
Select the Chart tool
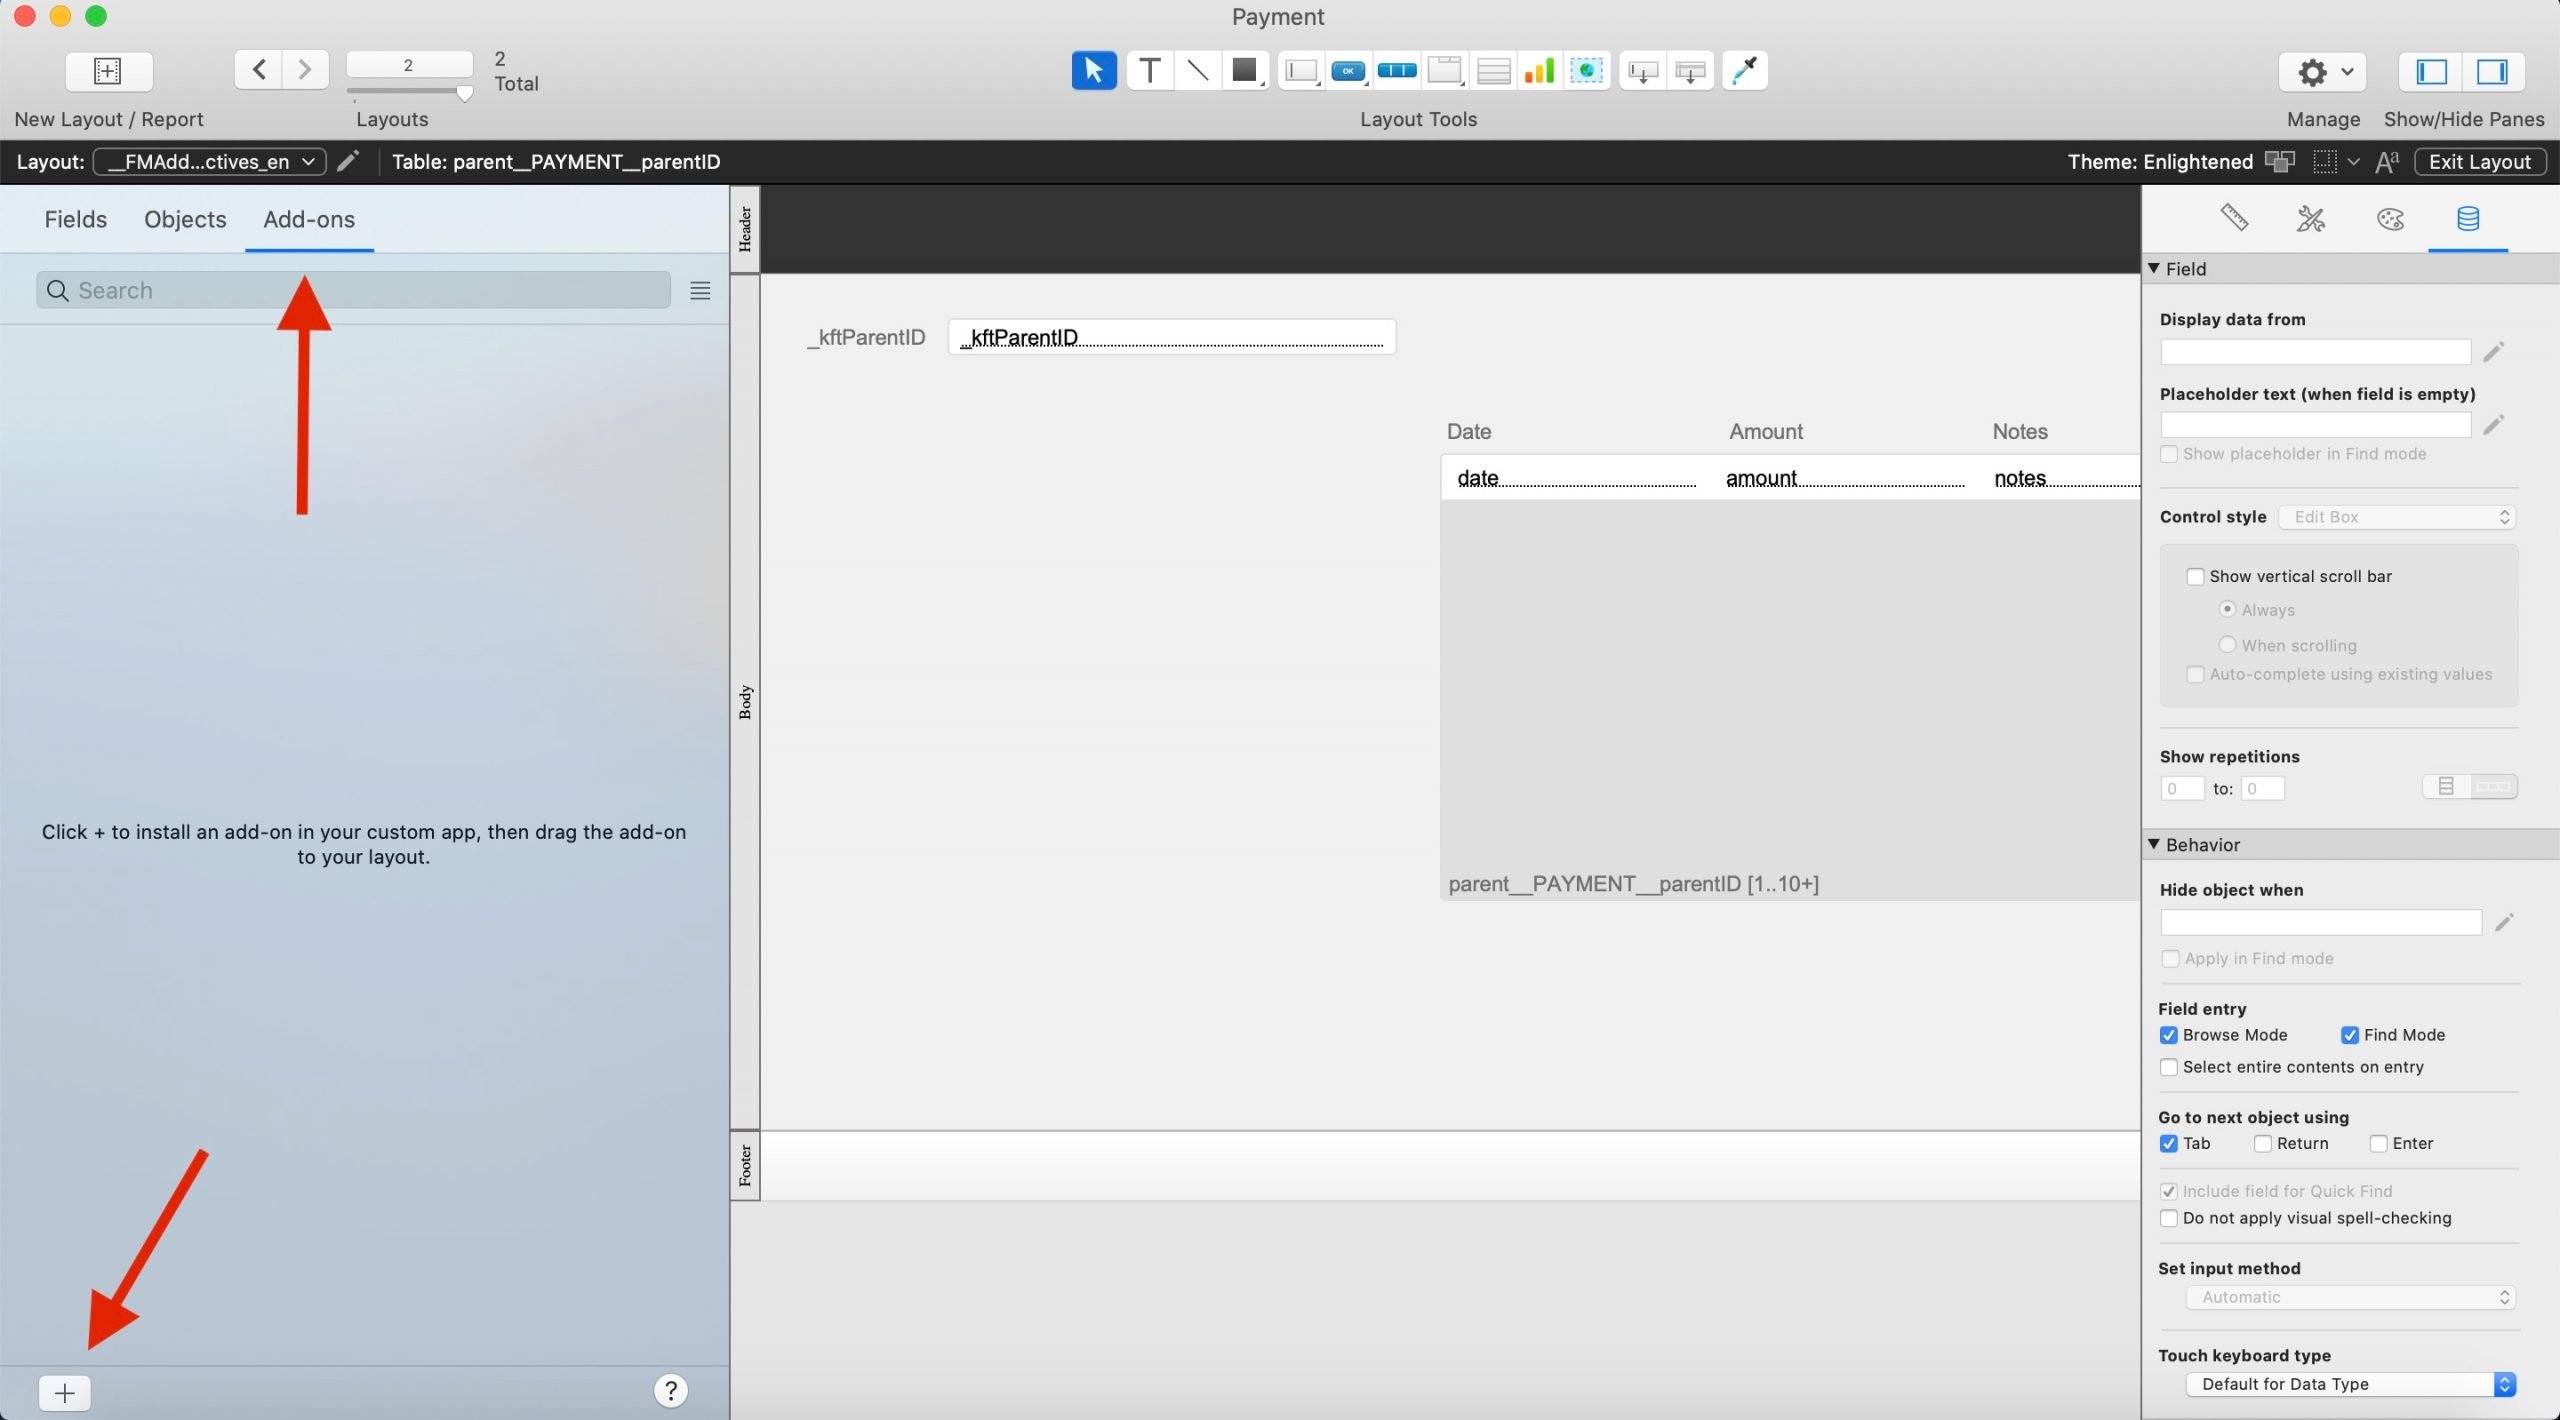point(1539,71)
